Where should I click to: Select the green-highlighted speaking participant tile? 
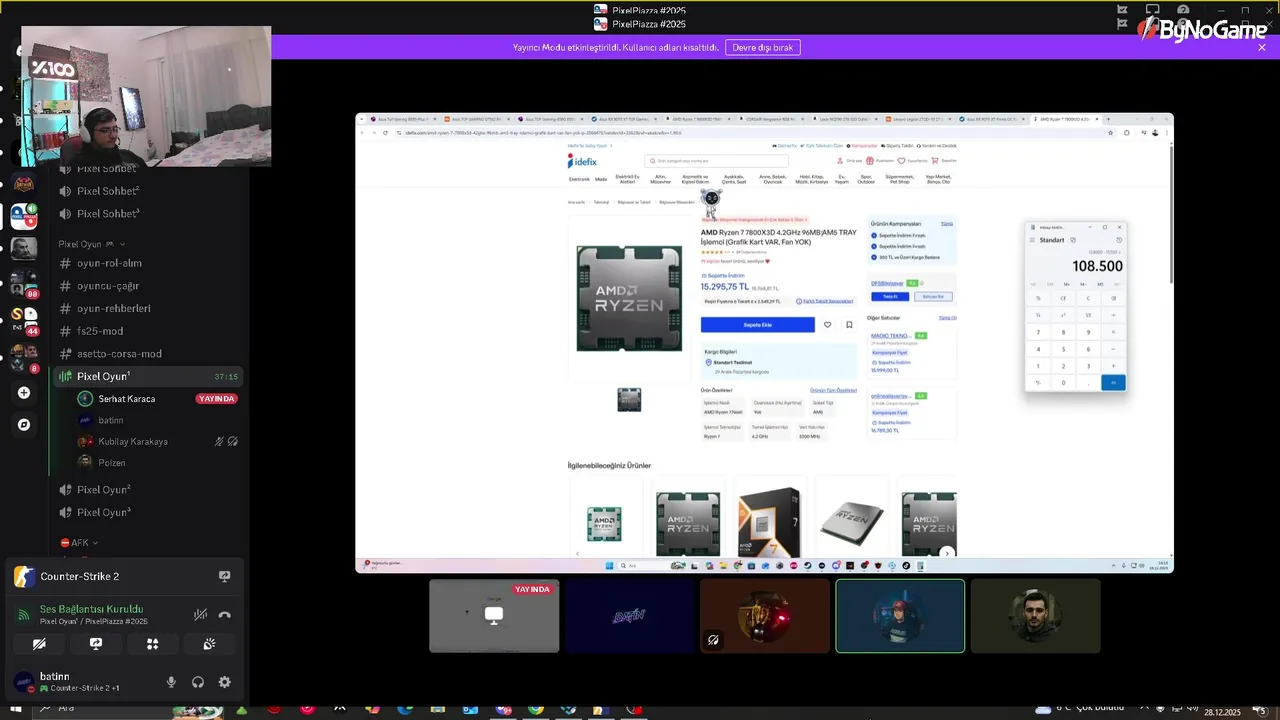[900, 616]
